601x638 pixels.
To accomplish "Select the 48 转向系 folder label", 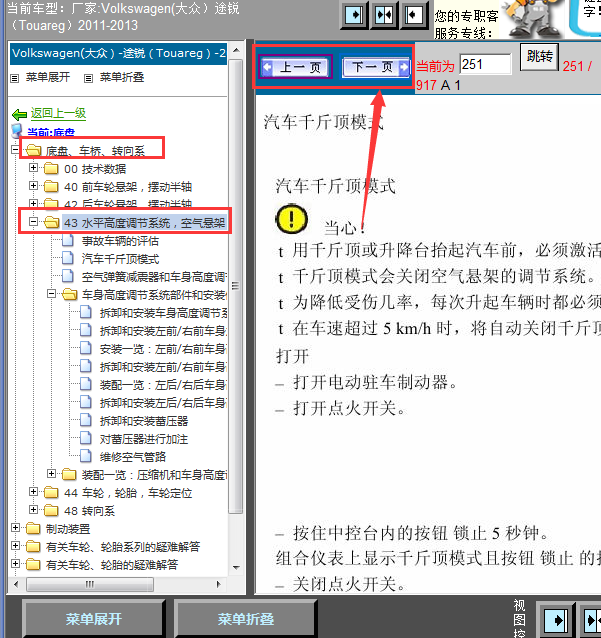I will tap(90, 511).
